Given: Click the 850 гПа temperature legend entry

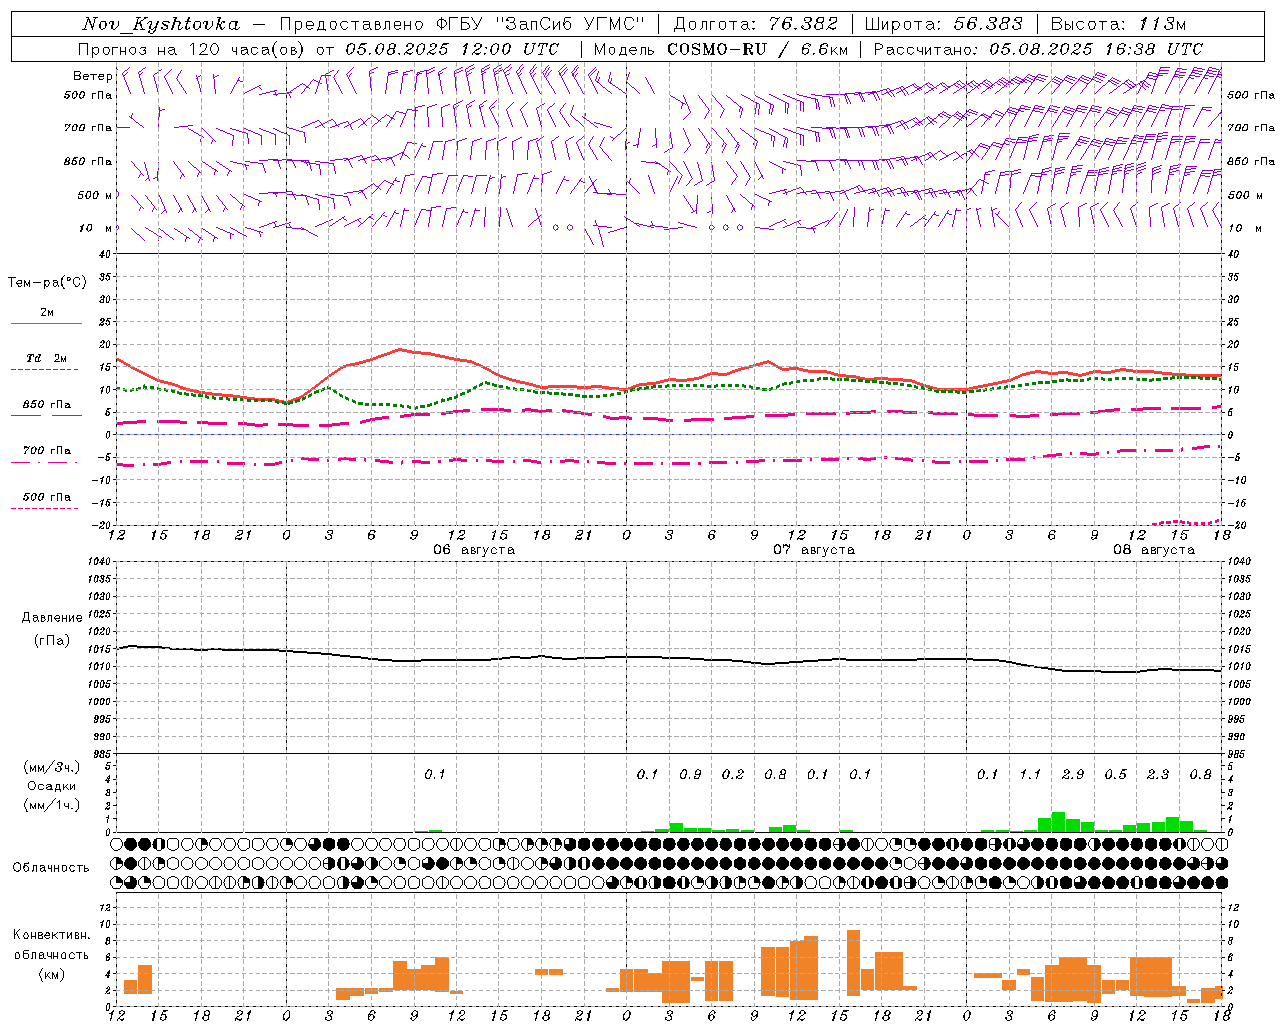Looking at the screenshot, I should coord(47,409).
